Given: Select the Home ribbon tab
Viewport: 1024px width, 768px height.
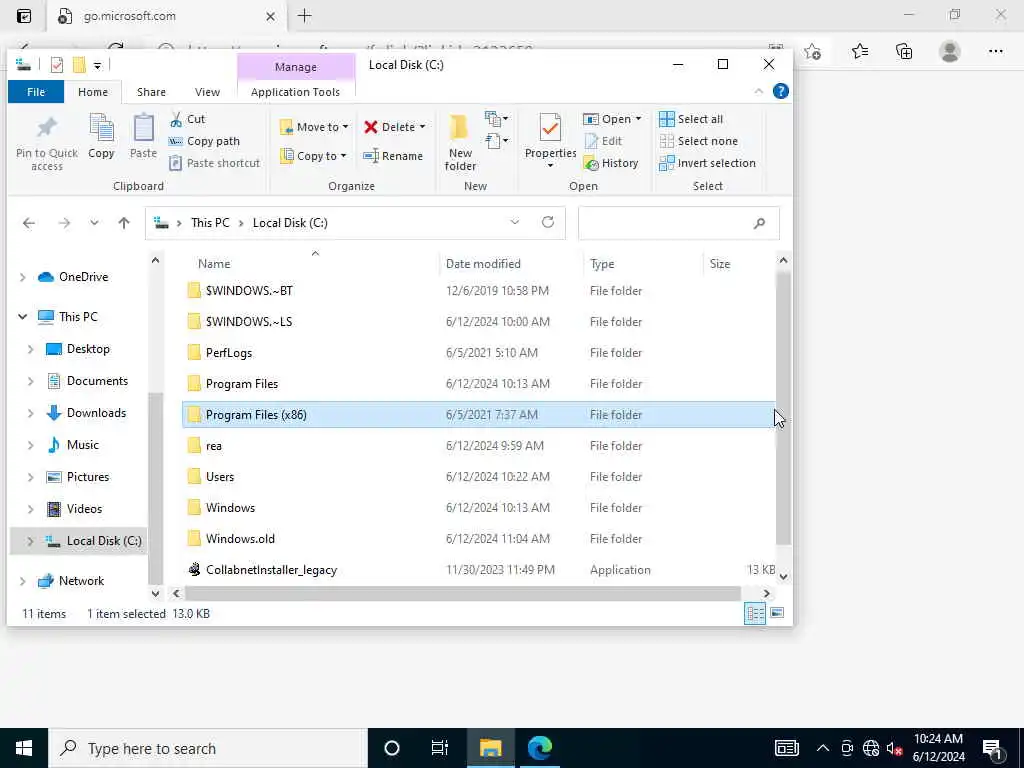Looking at the screenshot, I should [93, 92].
